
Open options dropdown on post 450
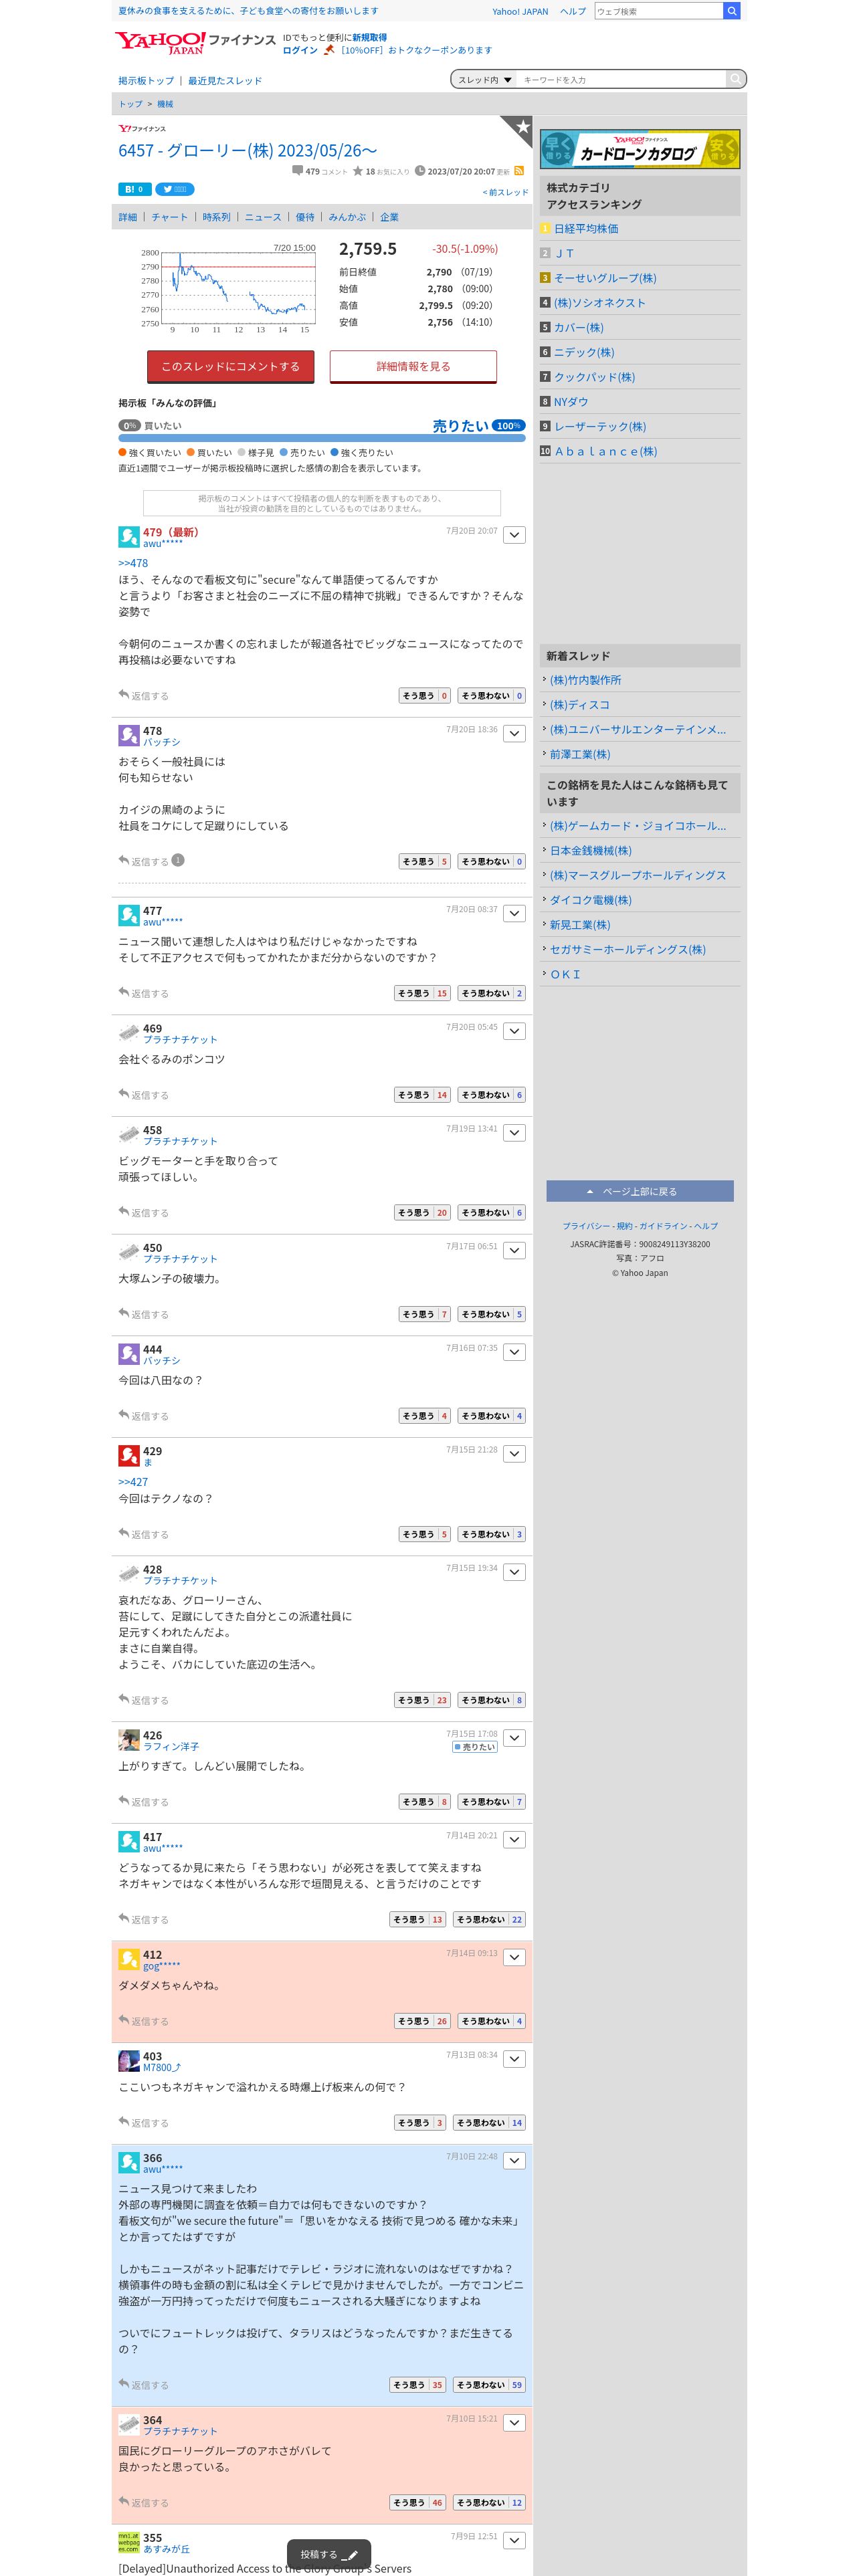coord(514,1250)
